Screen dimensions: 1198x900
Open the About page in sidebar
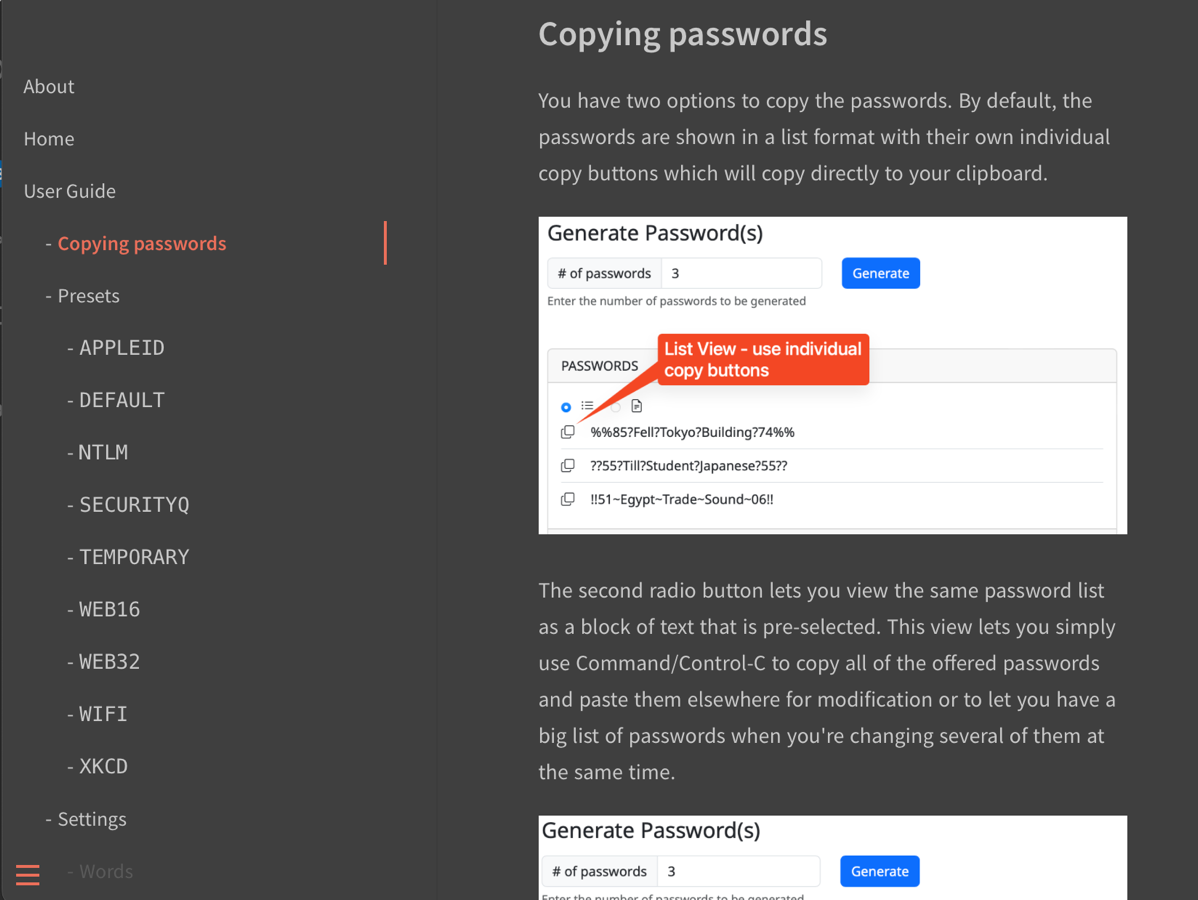tap(49, 87)
